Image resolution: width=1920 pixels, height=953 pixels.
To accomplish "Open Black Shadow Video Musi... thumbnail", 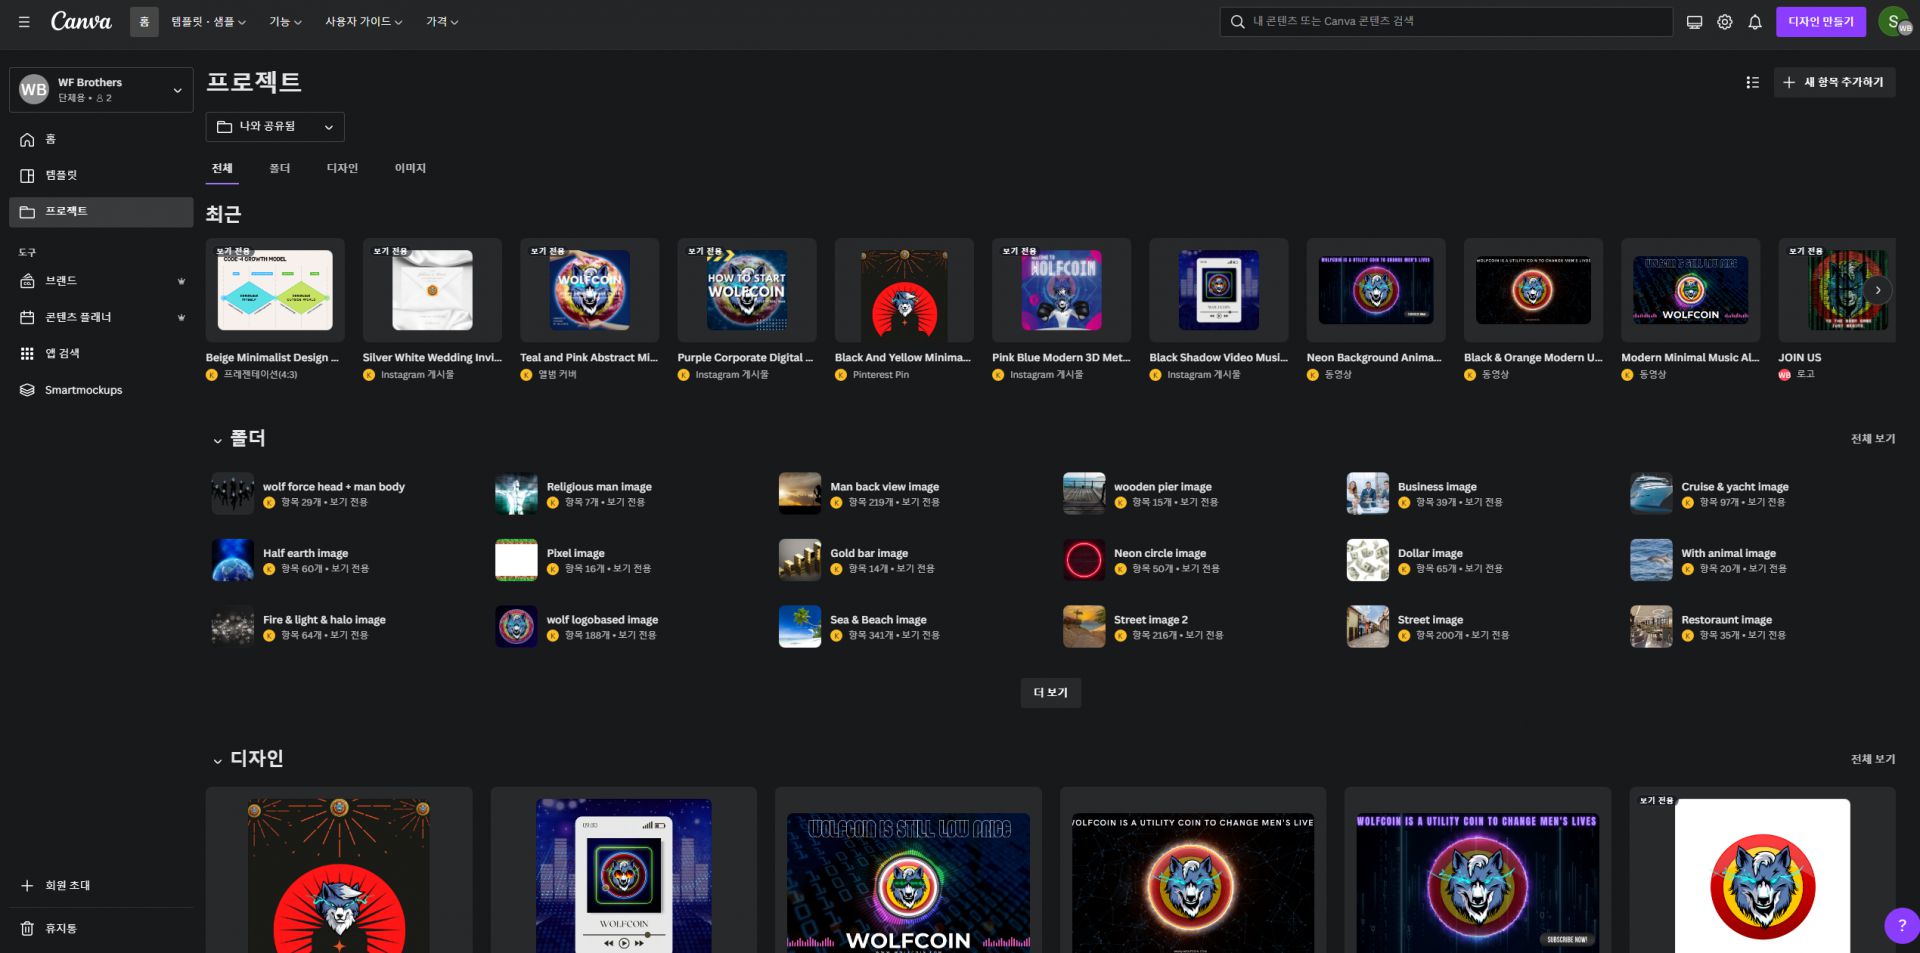I will pos(1218,290).
